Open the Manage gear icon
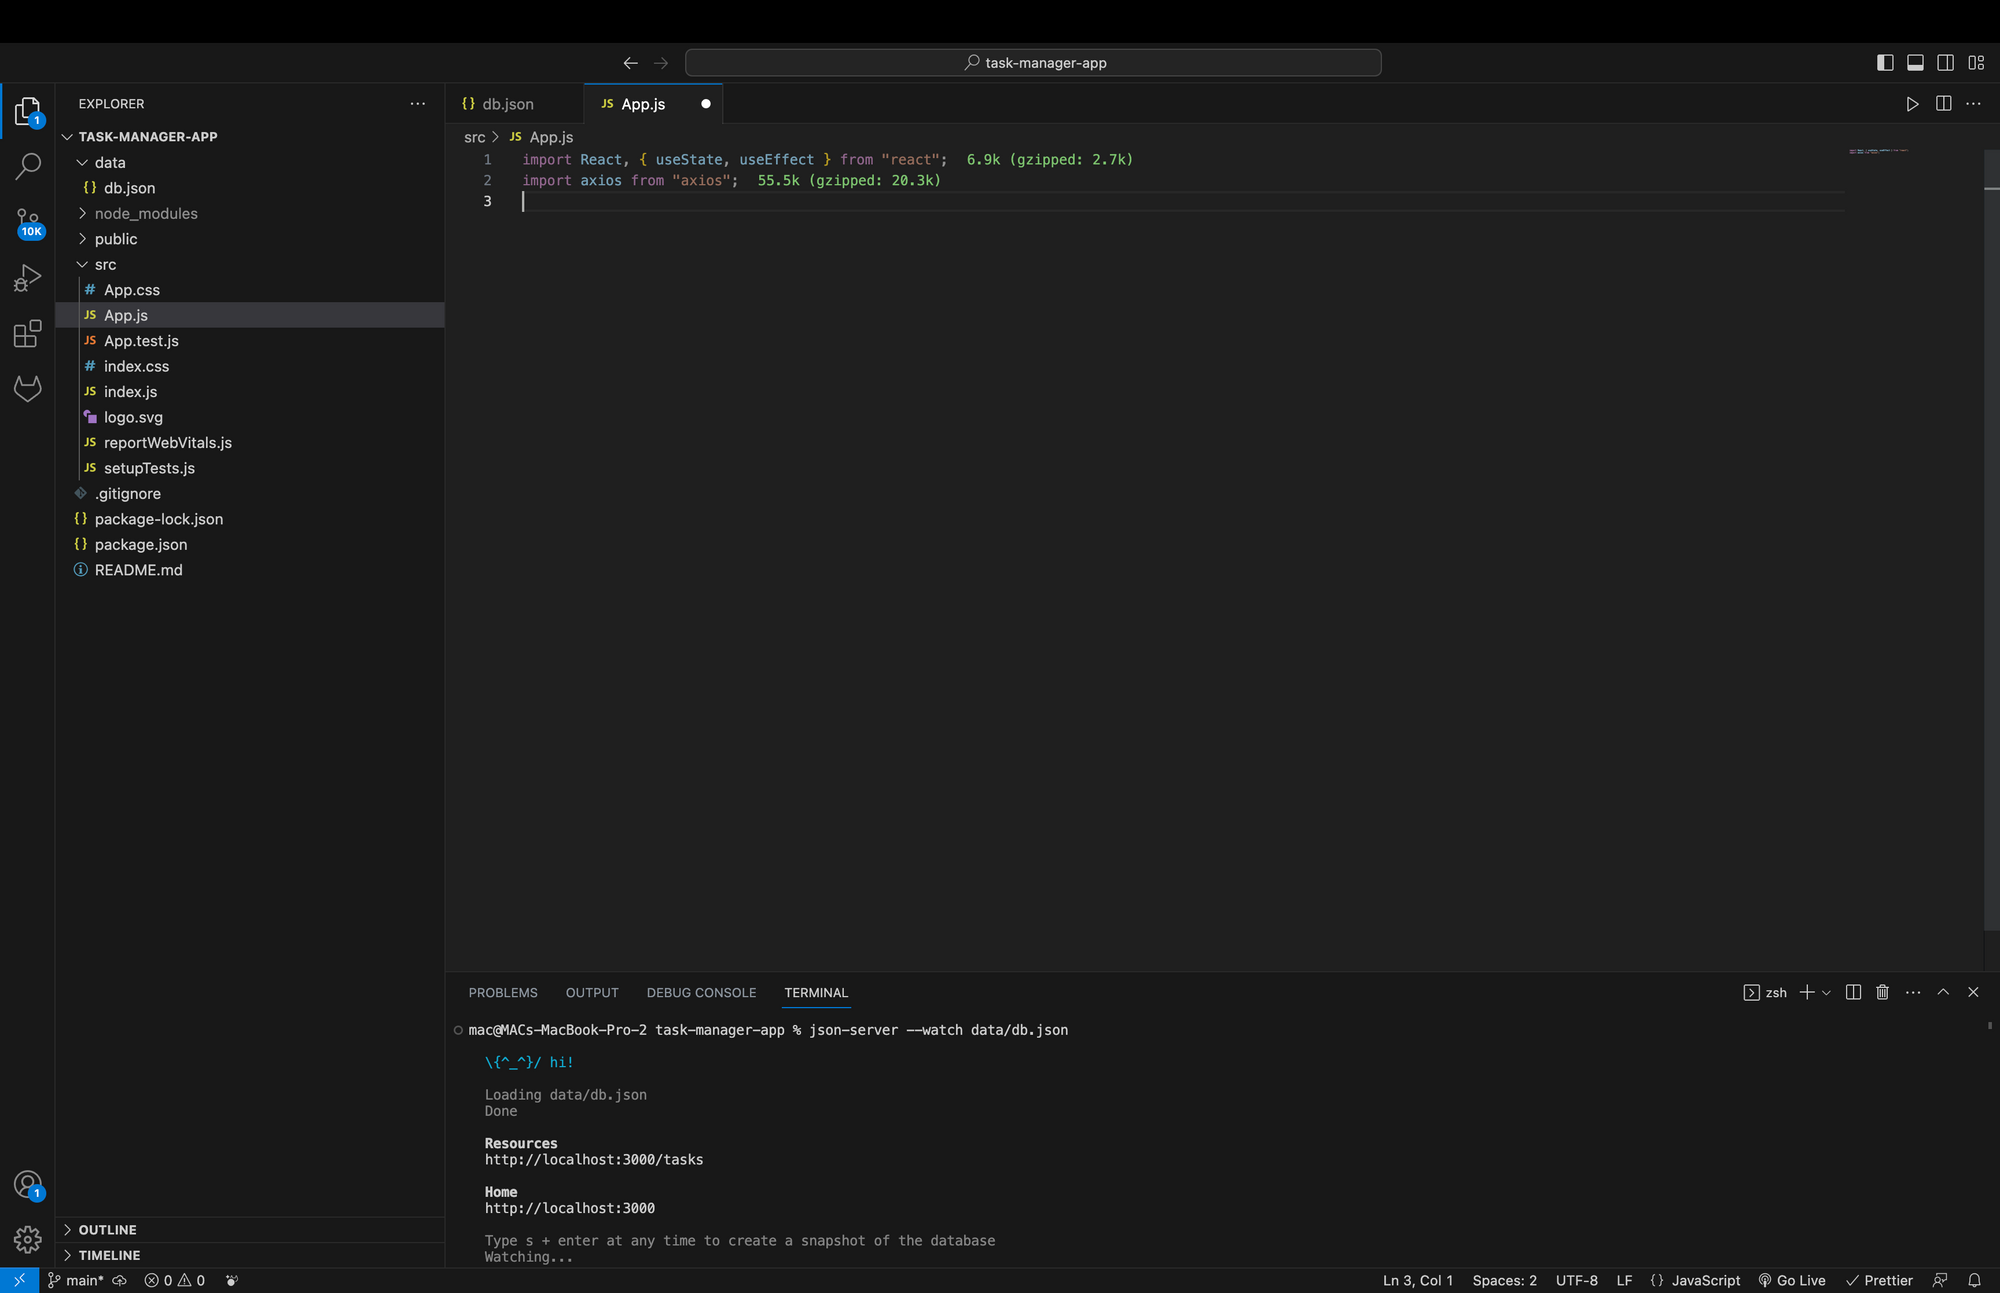 [28, 1240]
